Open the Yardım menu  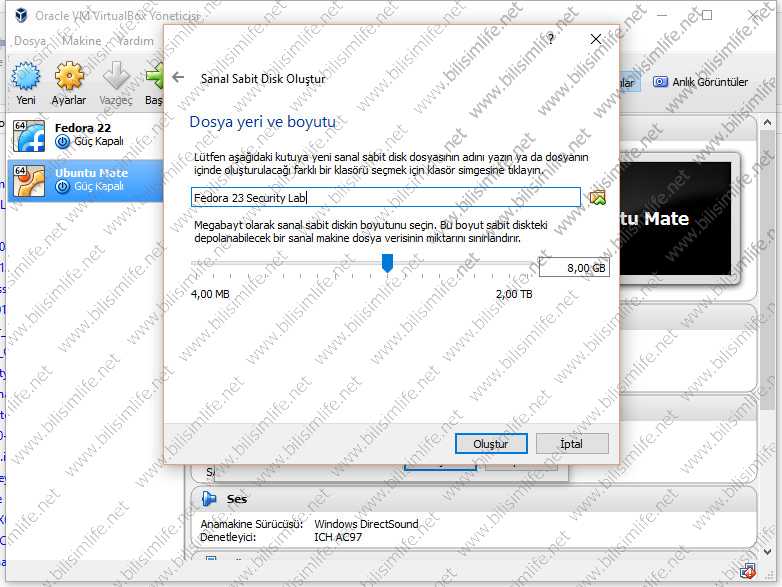pyautogui.click(x=136, y=41)
